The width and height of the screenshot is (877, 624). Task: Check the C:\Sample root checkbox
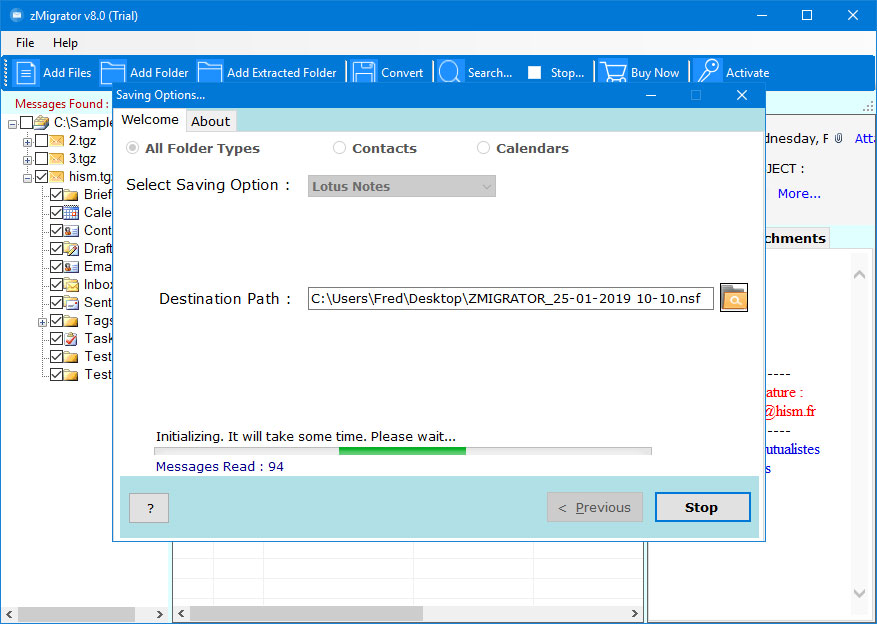[x=26, y=122]
